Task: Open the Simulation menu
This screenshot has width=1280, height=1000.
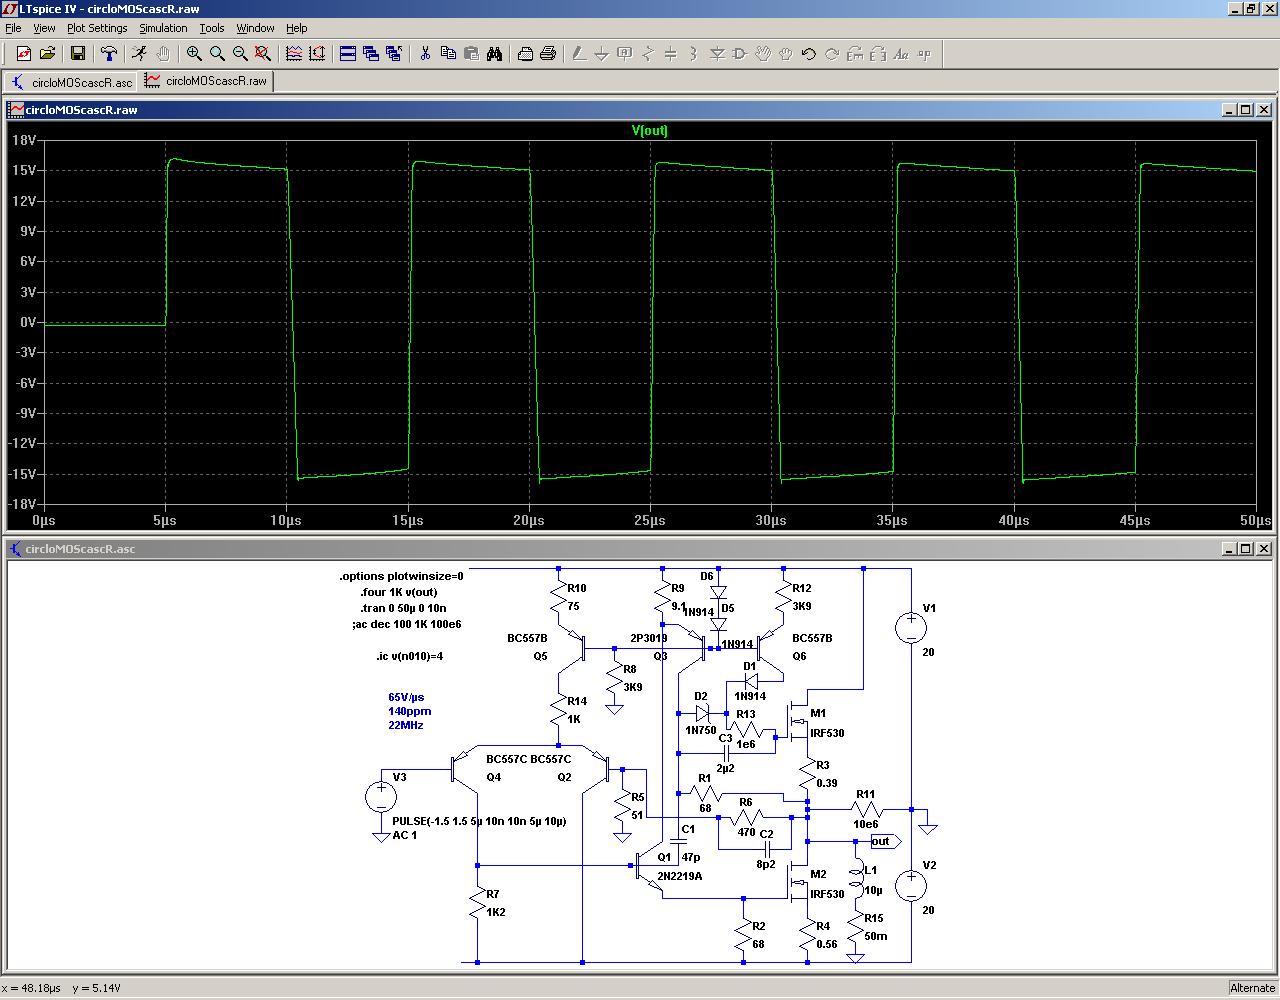Action: click(x=163, y=28)
